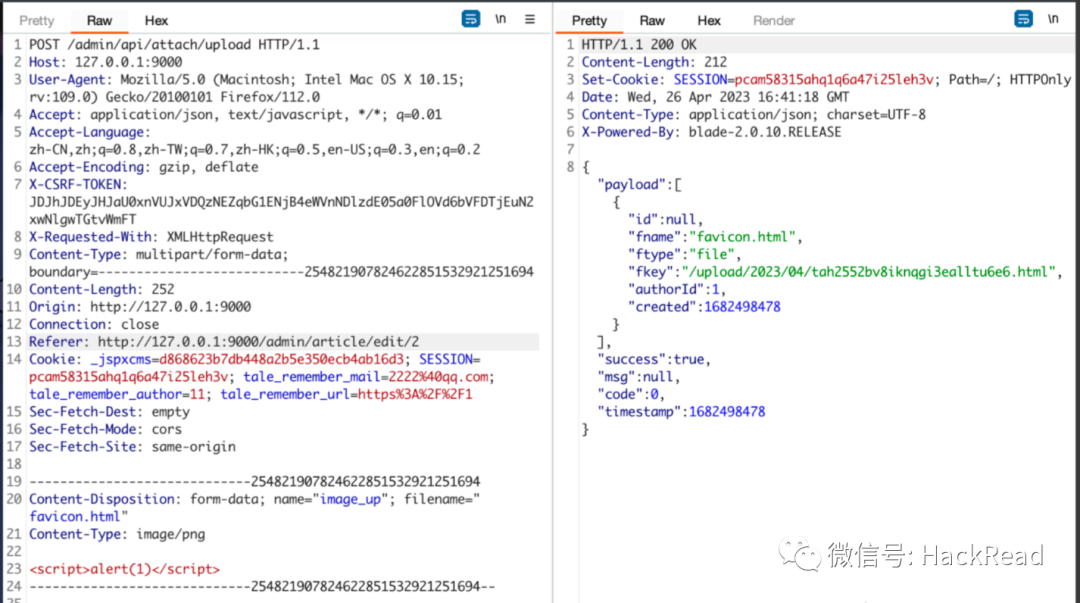Click the HTTP/1.1 200 OK status line
This screenshot has height=603, width=1080.
point(639,45)
